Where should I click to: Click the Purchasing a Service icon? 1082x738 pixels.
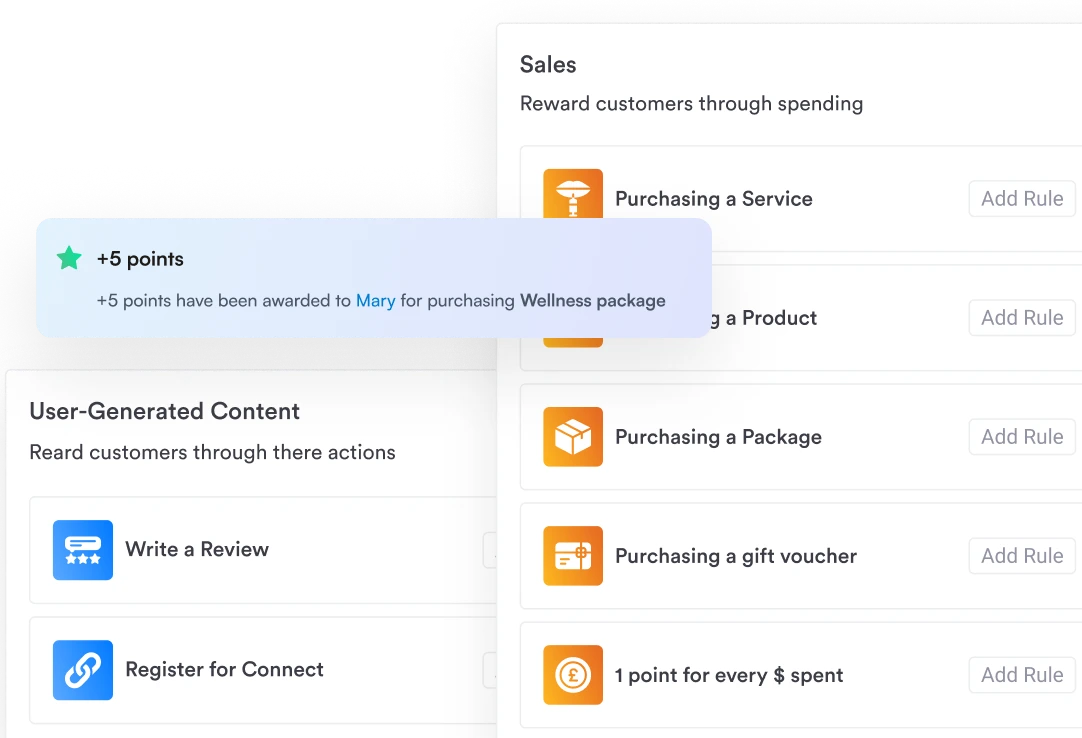573,194
